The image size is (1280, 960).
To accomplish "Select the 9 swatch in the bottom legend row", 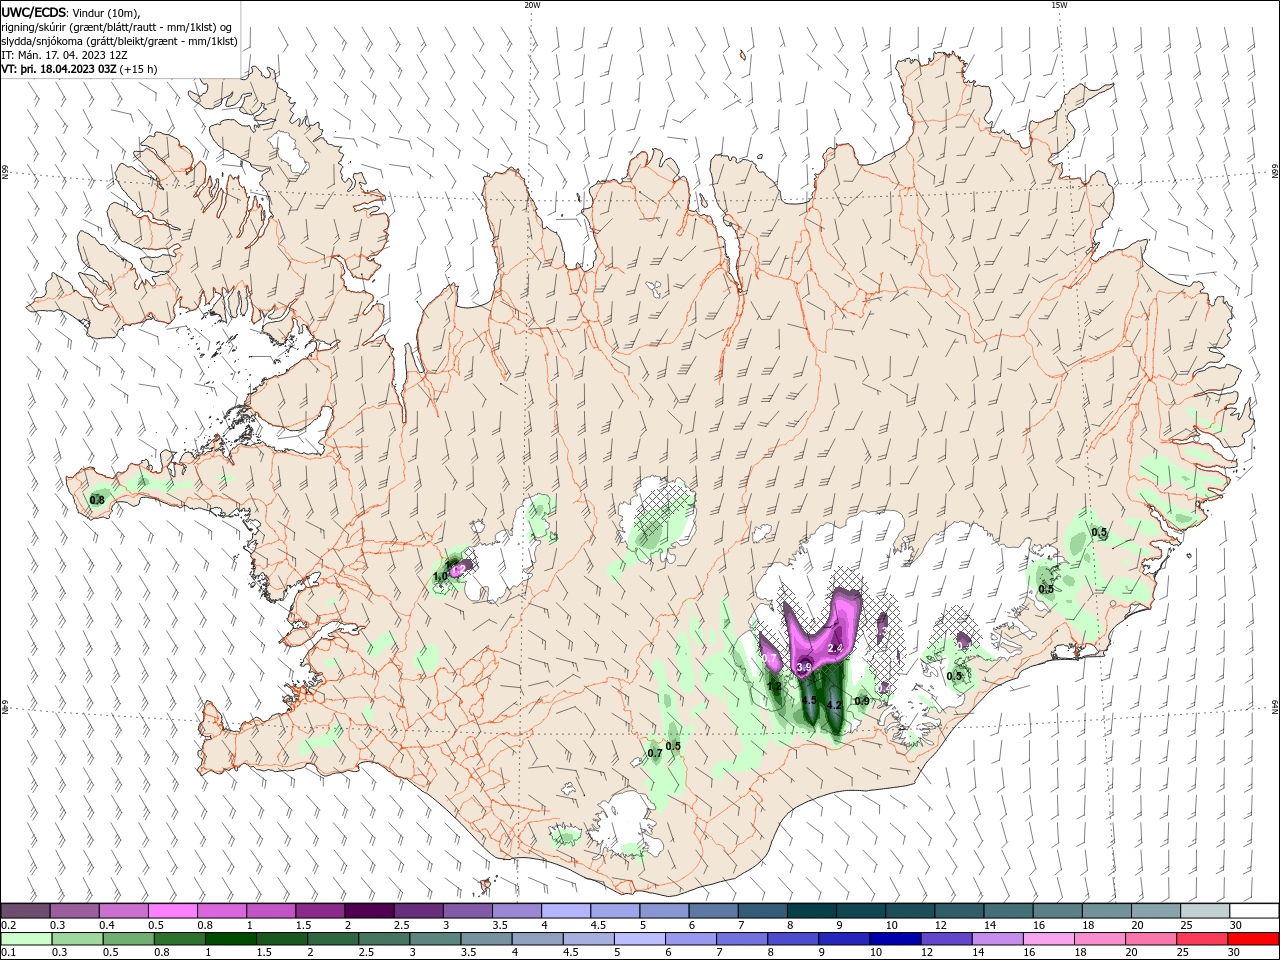I will click(845, 939).
